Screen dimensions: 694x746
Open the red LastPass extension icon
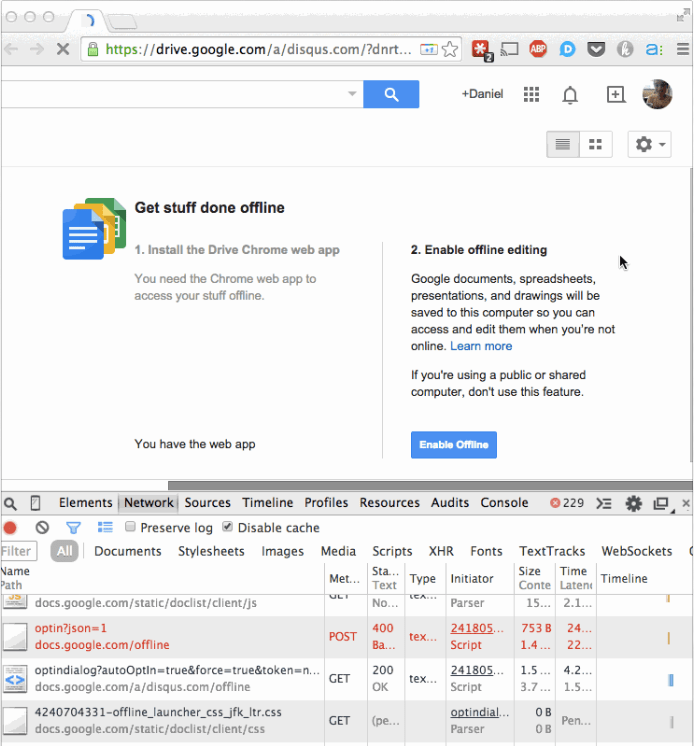pyautogui.click(x=481, y=50)
